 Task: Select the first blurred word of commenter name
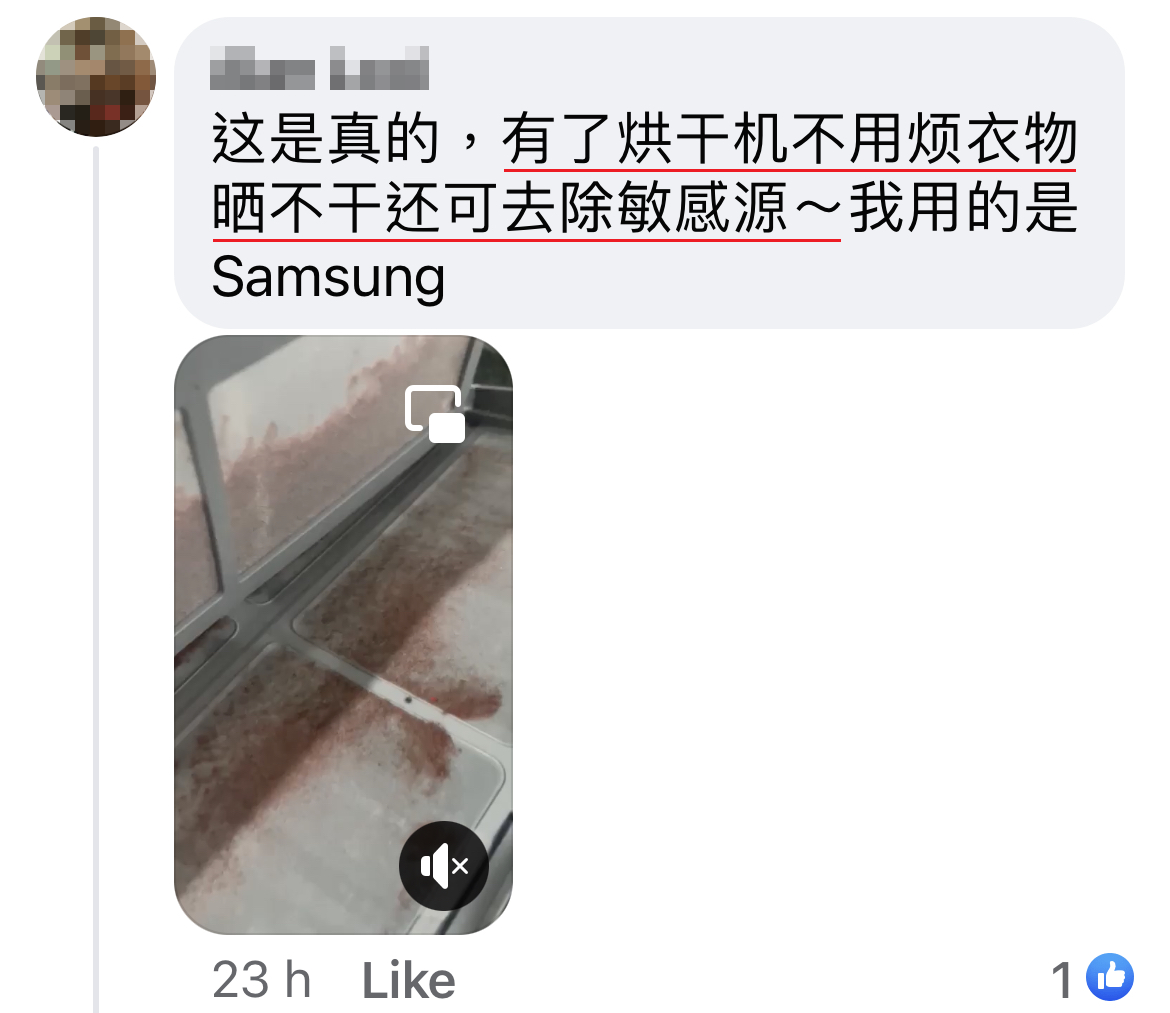click(x=263, y=68)
